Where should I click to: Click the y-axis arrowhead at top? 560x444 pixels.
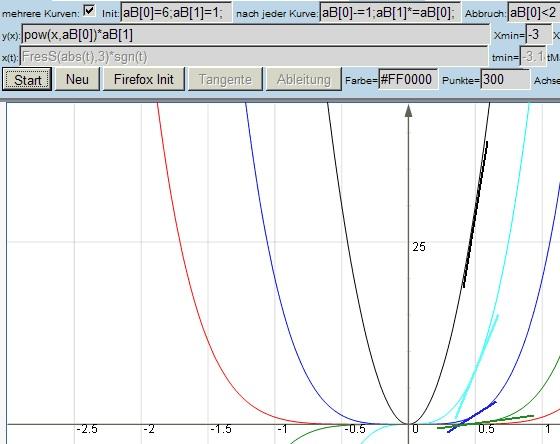[408, 111]
